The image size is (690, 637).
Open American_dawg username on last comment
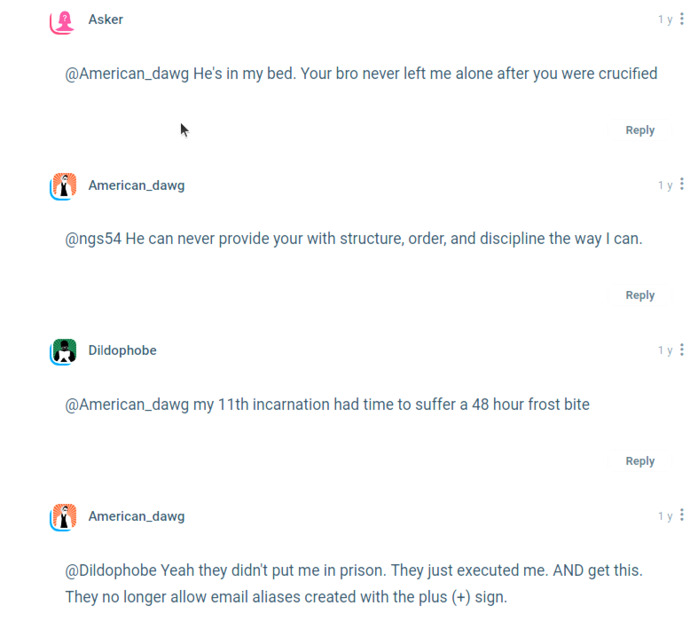pyautogui.click(x=136, y=516)
